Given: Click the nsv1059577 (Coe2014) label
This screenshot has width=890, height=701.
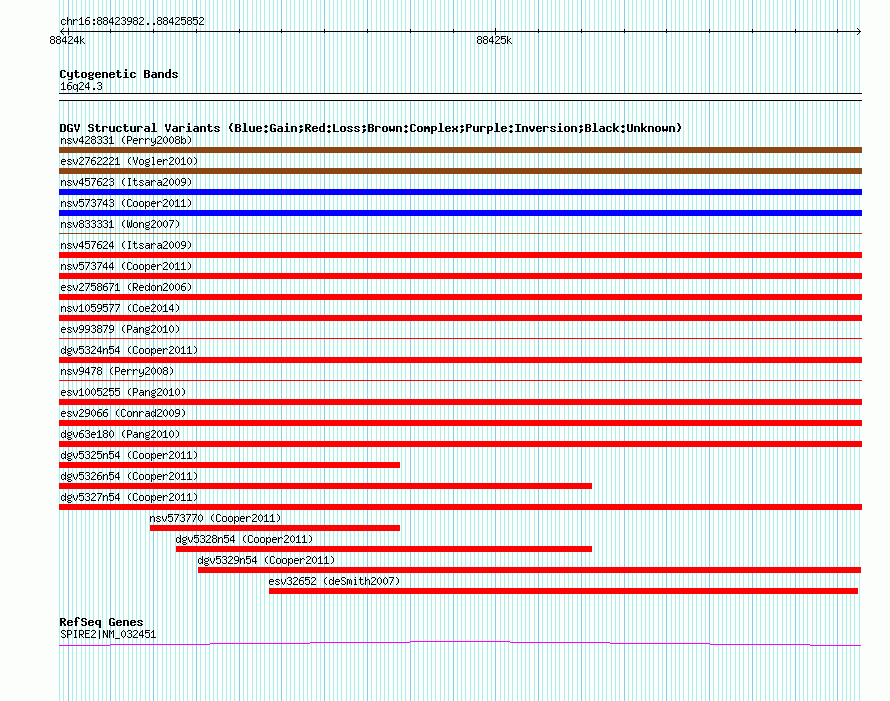Looking at the screenshot, I should [x=120, y=308].
